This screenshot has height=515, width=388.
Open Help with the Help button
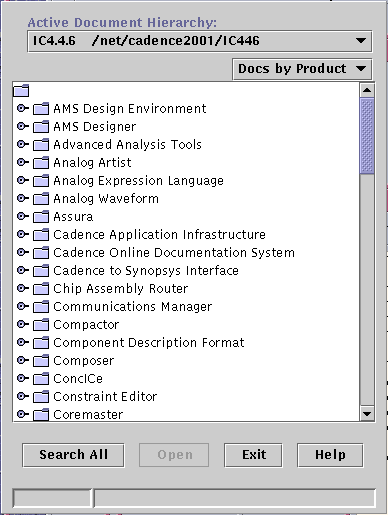pyautogui.click(x=330, y=455)
